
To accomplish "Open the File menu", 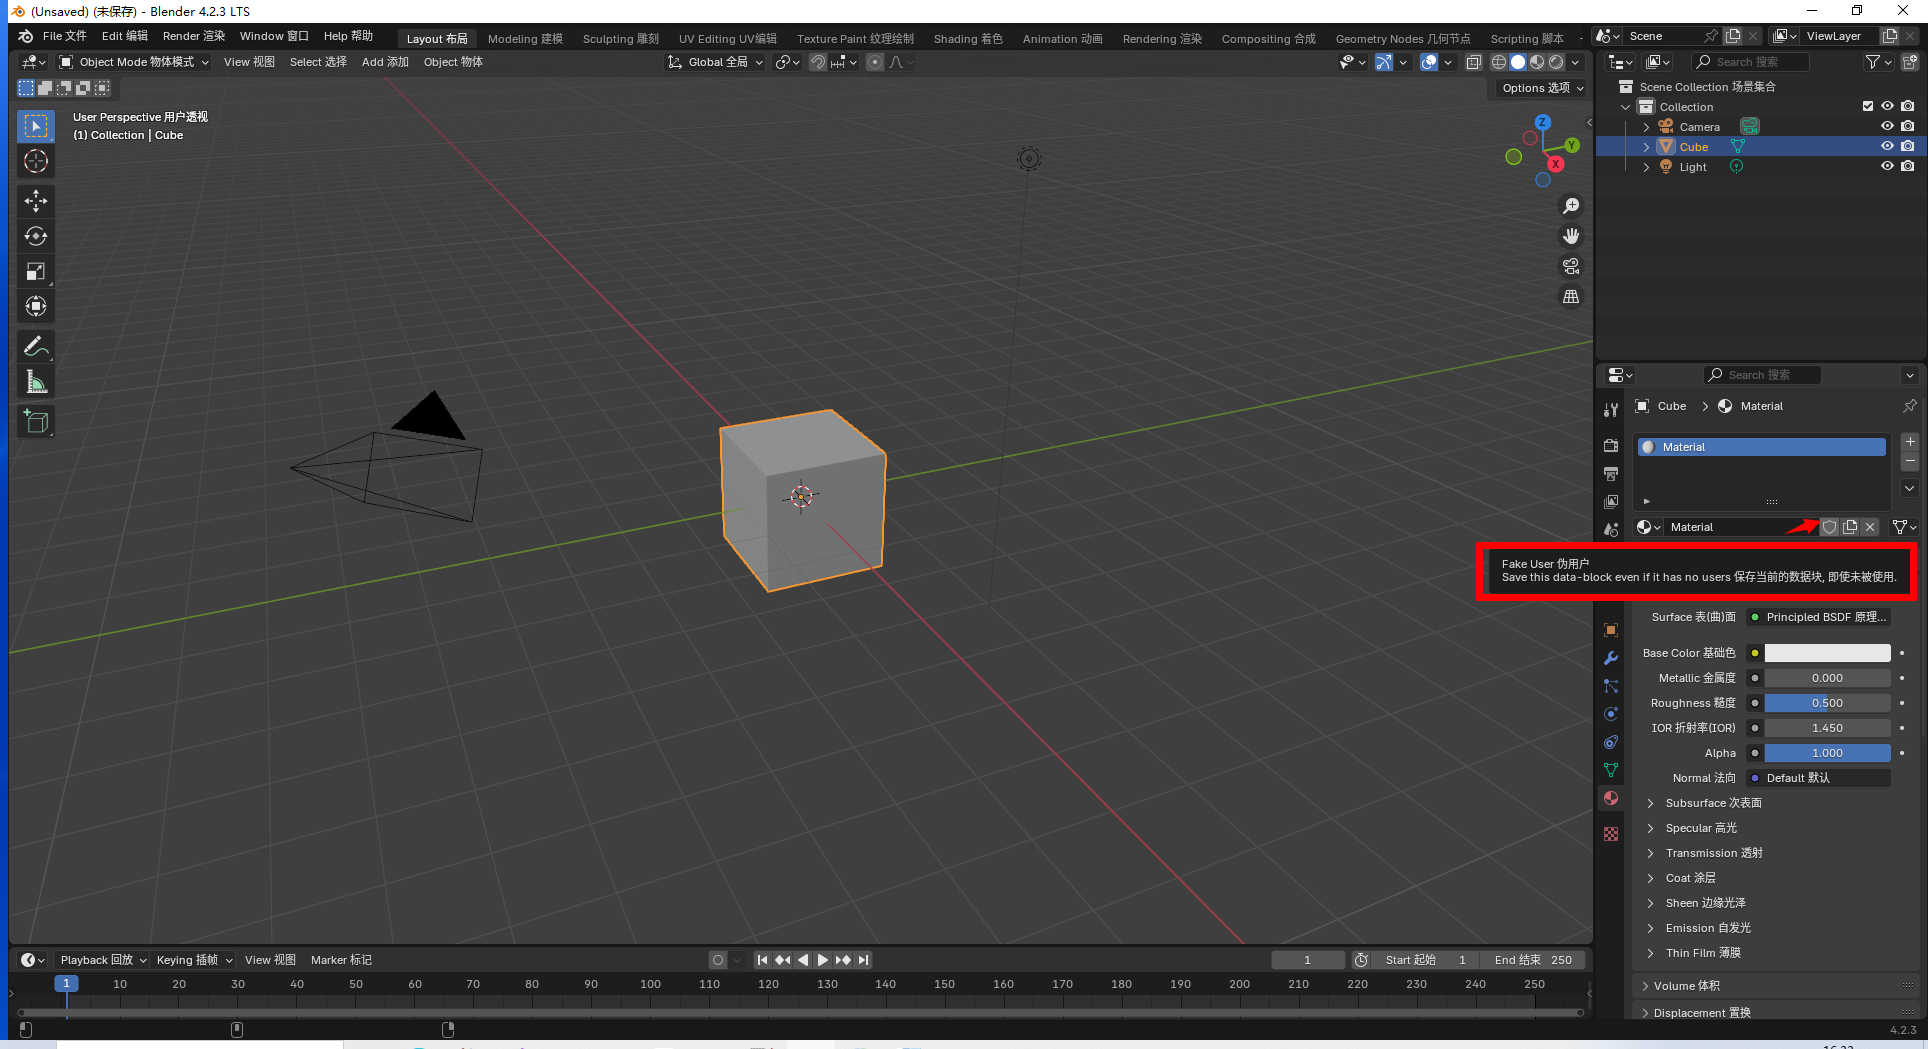I will tap(64, 36).
